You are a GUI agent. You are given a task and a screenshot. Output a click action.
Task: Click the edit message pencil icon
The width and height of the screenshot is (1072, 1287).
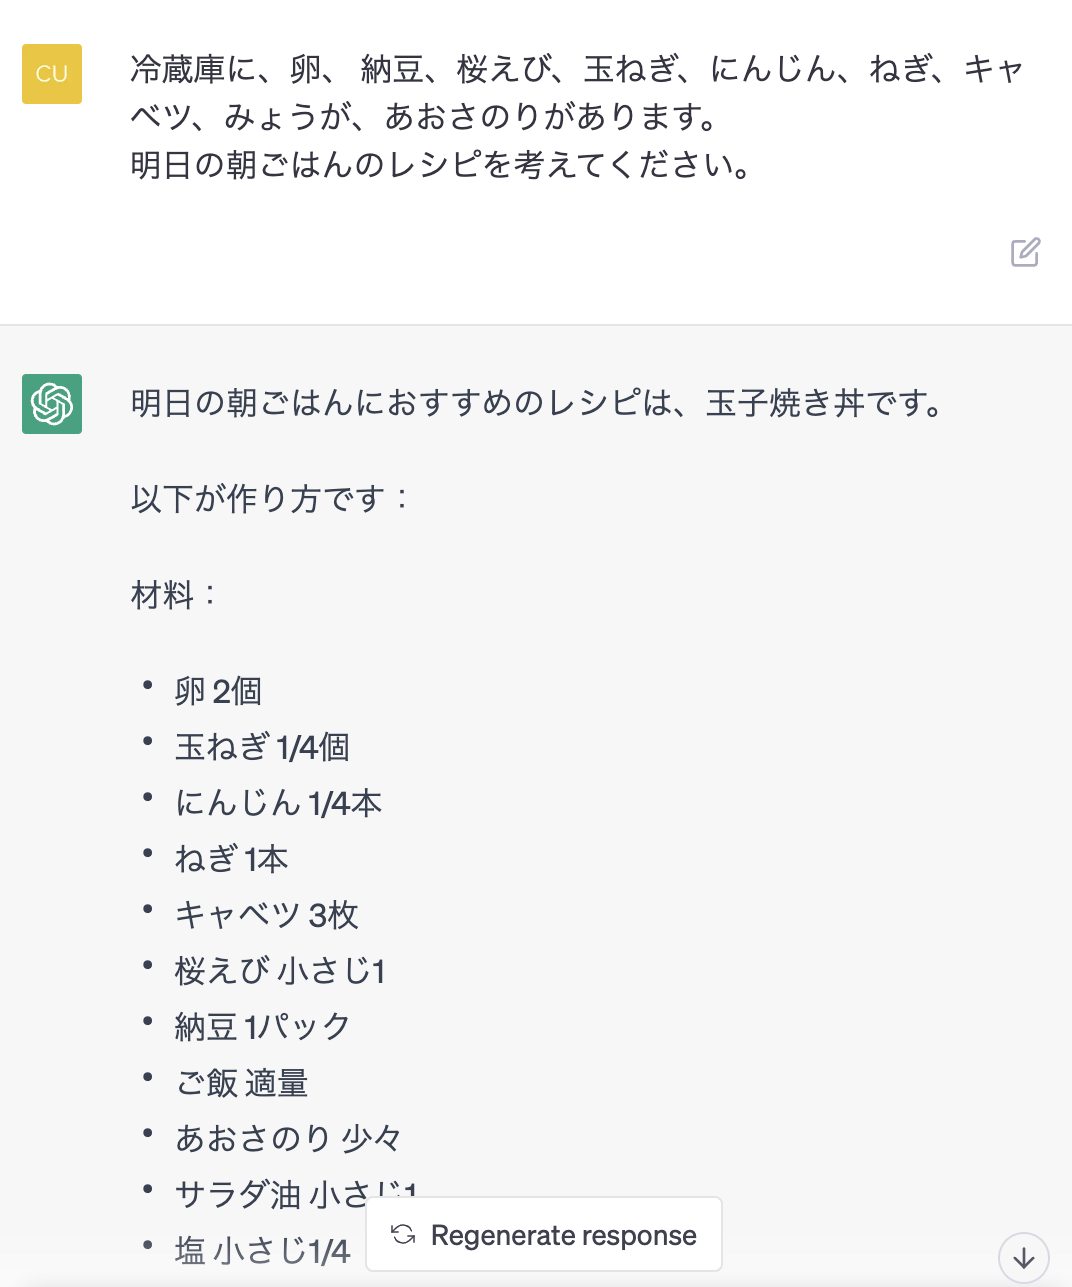pyautogui.click(x=1025, y=252)
